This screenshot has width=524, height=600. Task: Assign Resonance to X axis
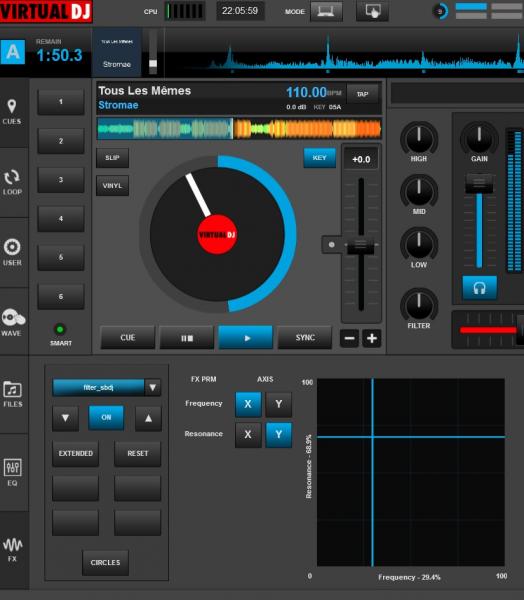point(248,435)
